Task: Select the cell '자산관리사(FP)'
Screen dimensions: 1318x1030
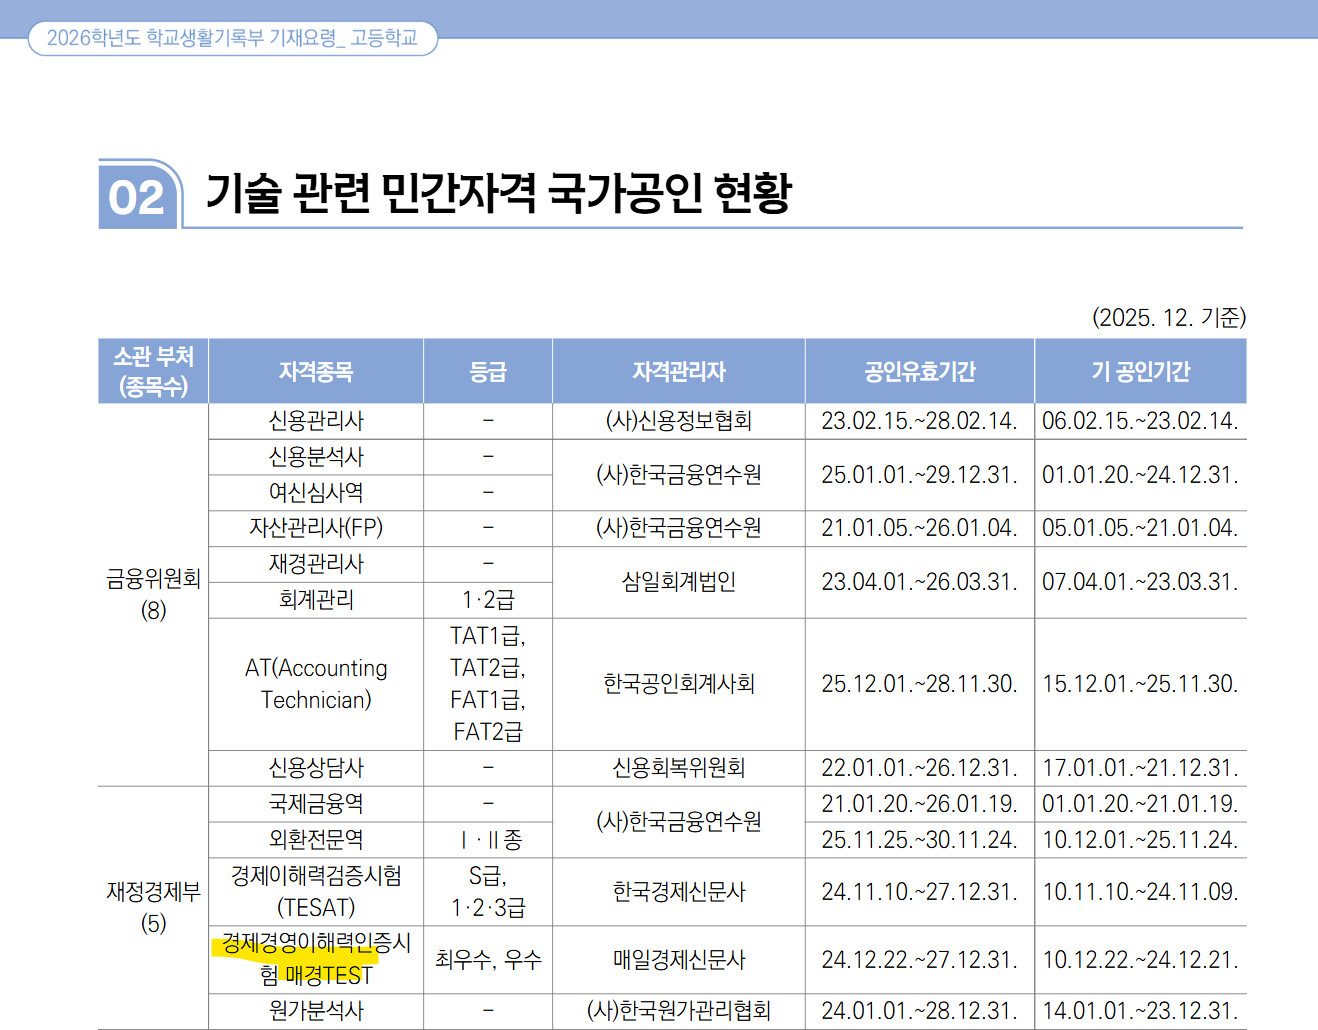Action: pos(316,528)
